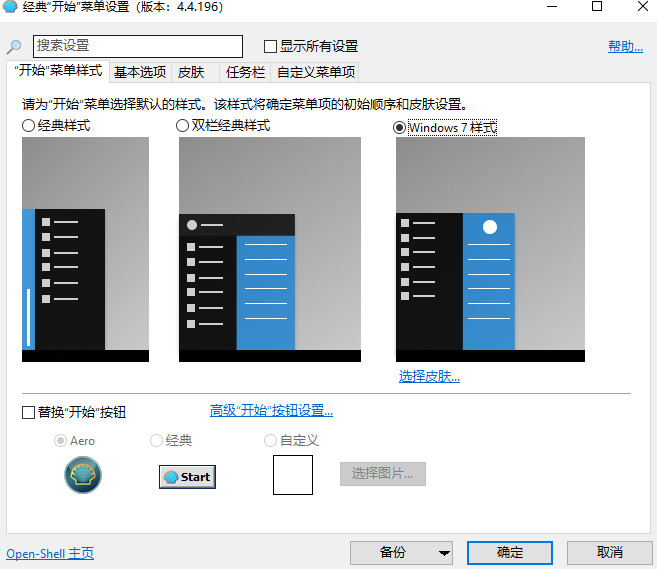
Task: Open the 任务栏 tab
Action: 245,72
